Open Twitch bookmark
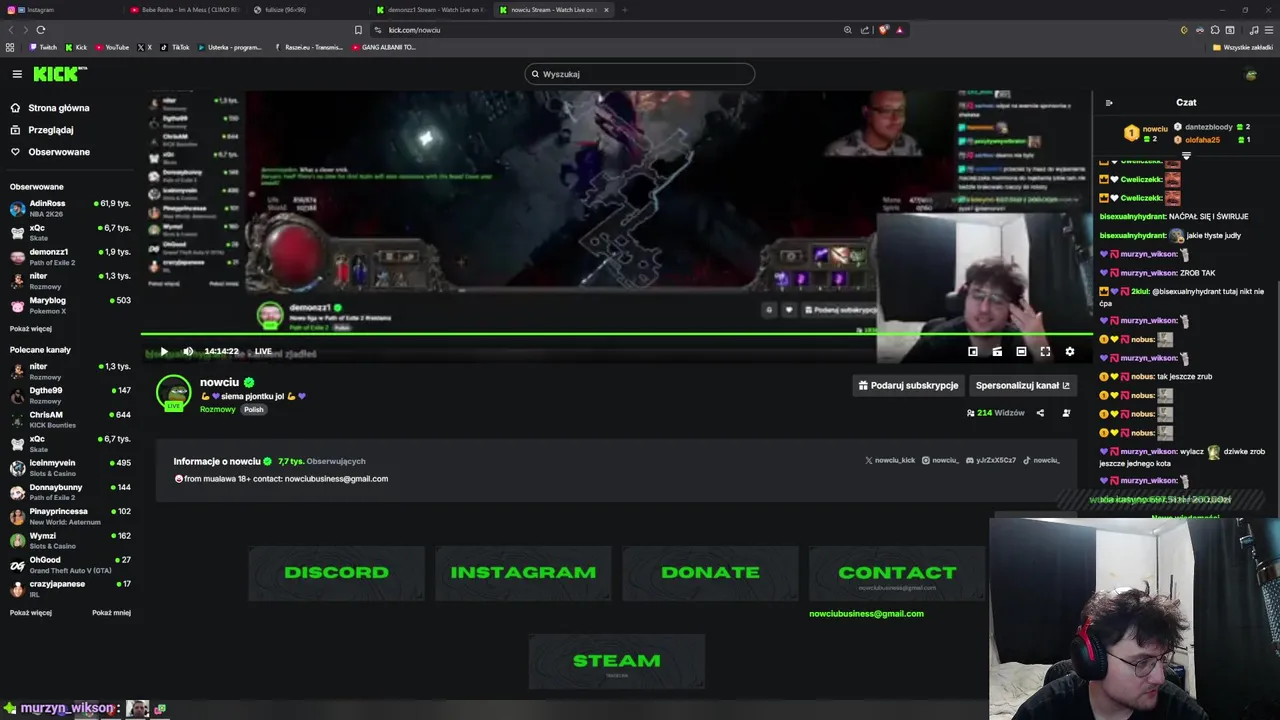The image size is (1280, 720). [x=43, y=47]
